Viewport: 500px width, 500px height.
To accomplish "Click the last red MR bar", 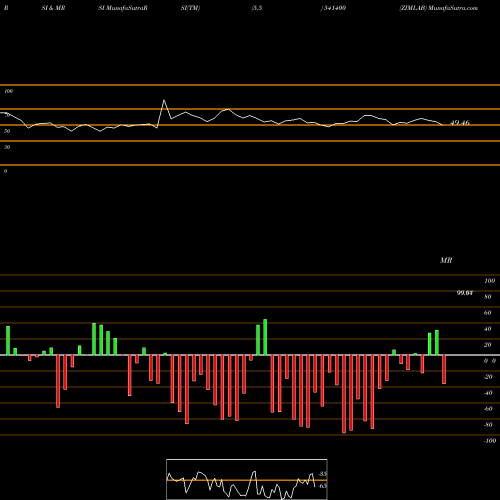I will [x=444, y=369].
